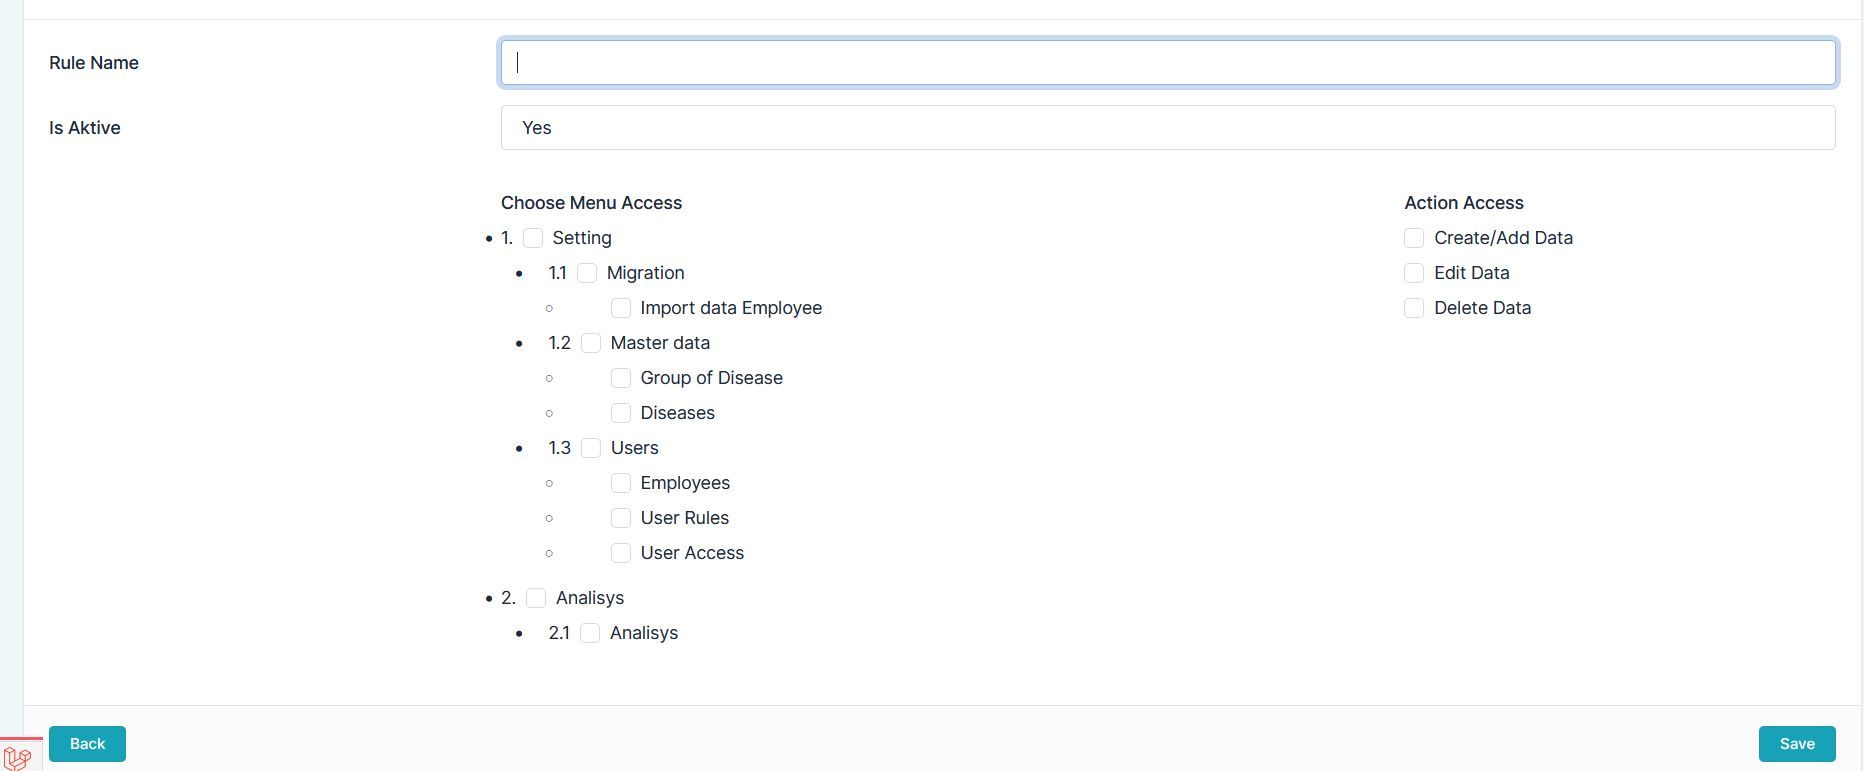
Task: Check the Users menu checkbox
Action: coord(591,448)
